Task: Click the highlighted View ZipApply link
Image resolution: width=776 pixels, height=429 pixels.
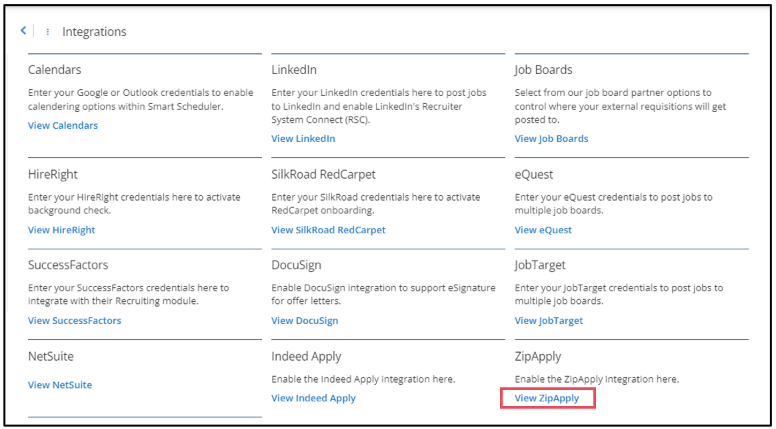Action: point(546,398)
